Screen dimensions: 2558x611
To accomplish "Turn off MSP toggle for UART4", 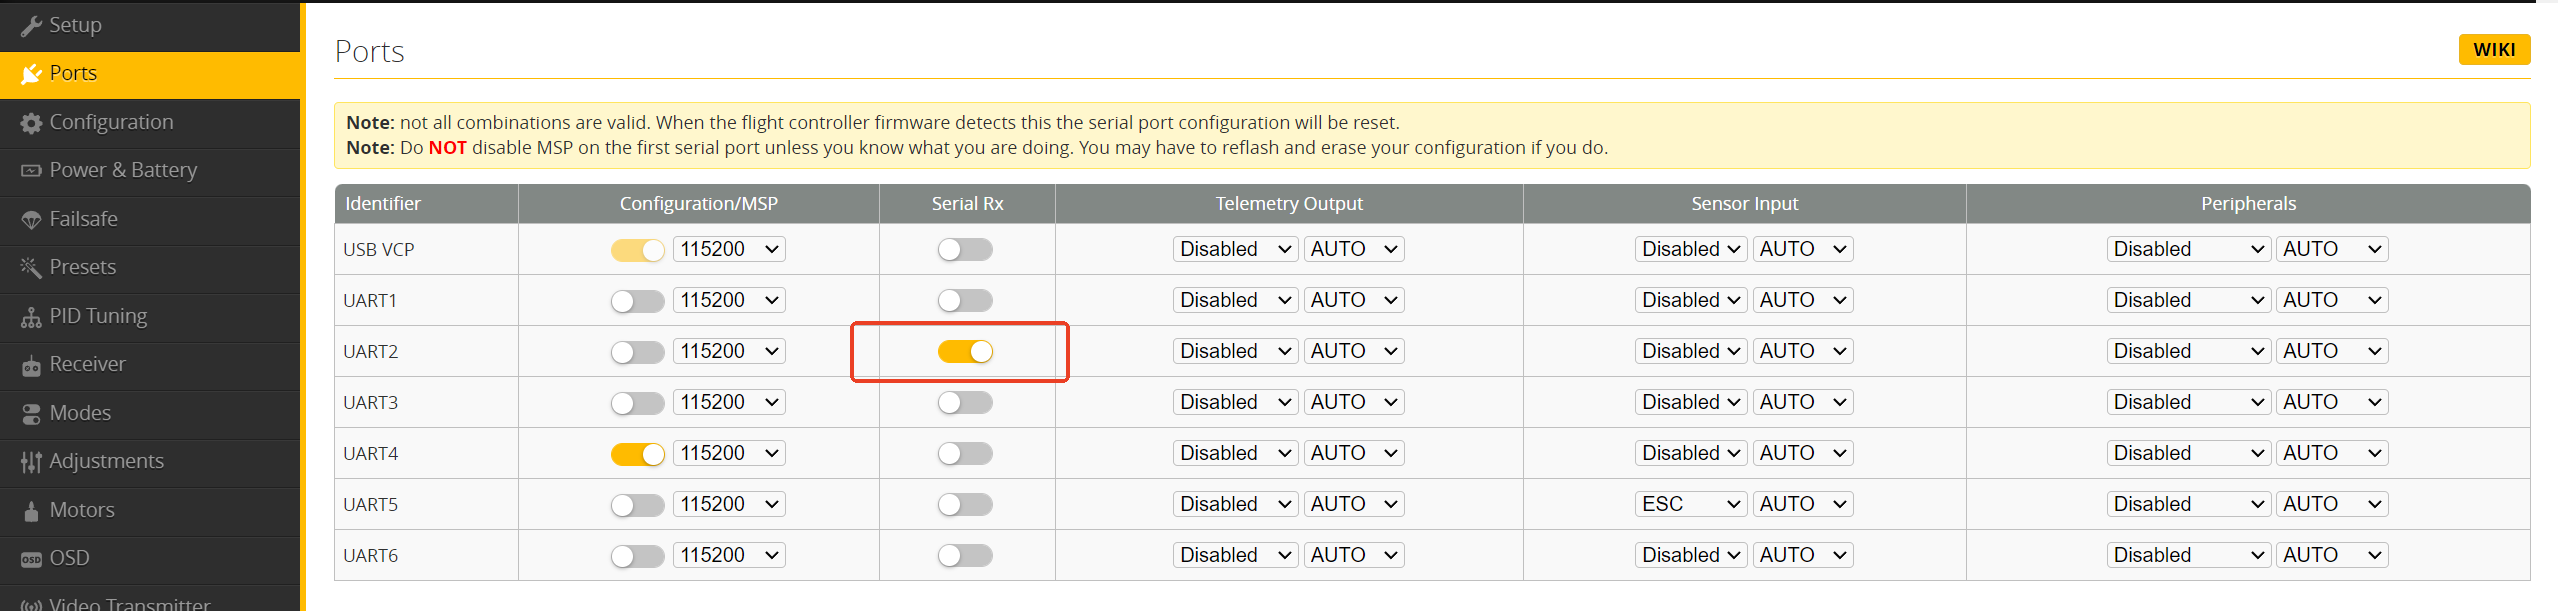I will coord(637,454).
